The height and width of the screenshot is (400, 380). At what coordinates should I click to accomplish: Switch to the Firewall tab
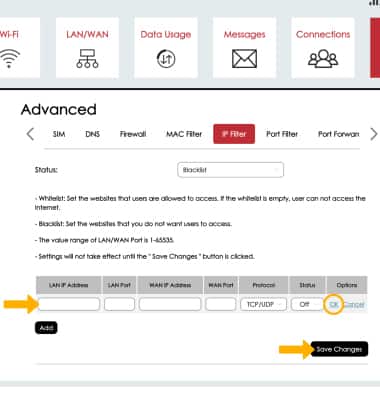pos(133,134)
